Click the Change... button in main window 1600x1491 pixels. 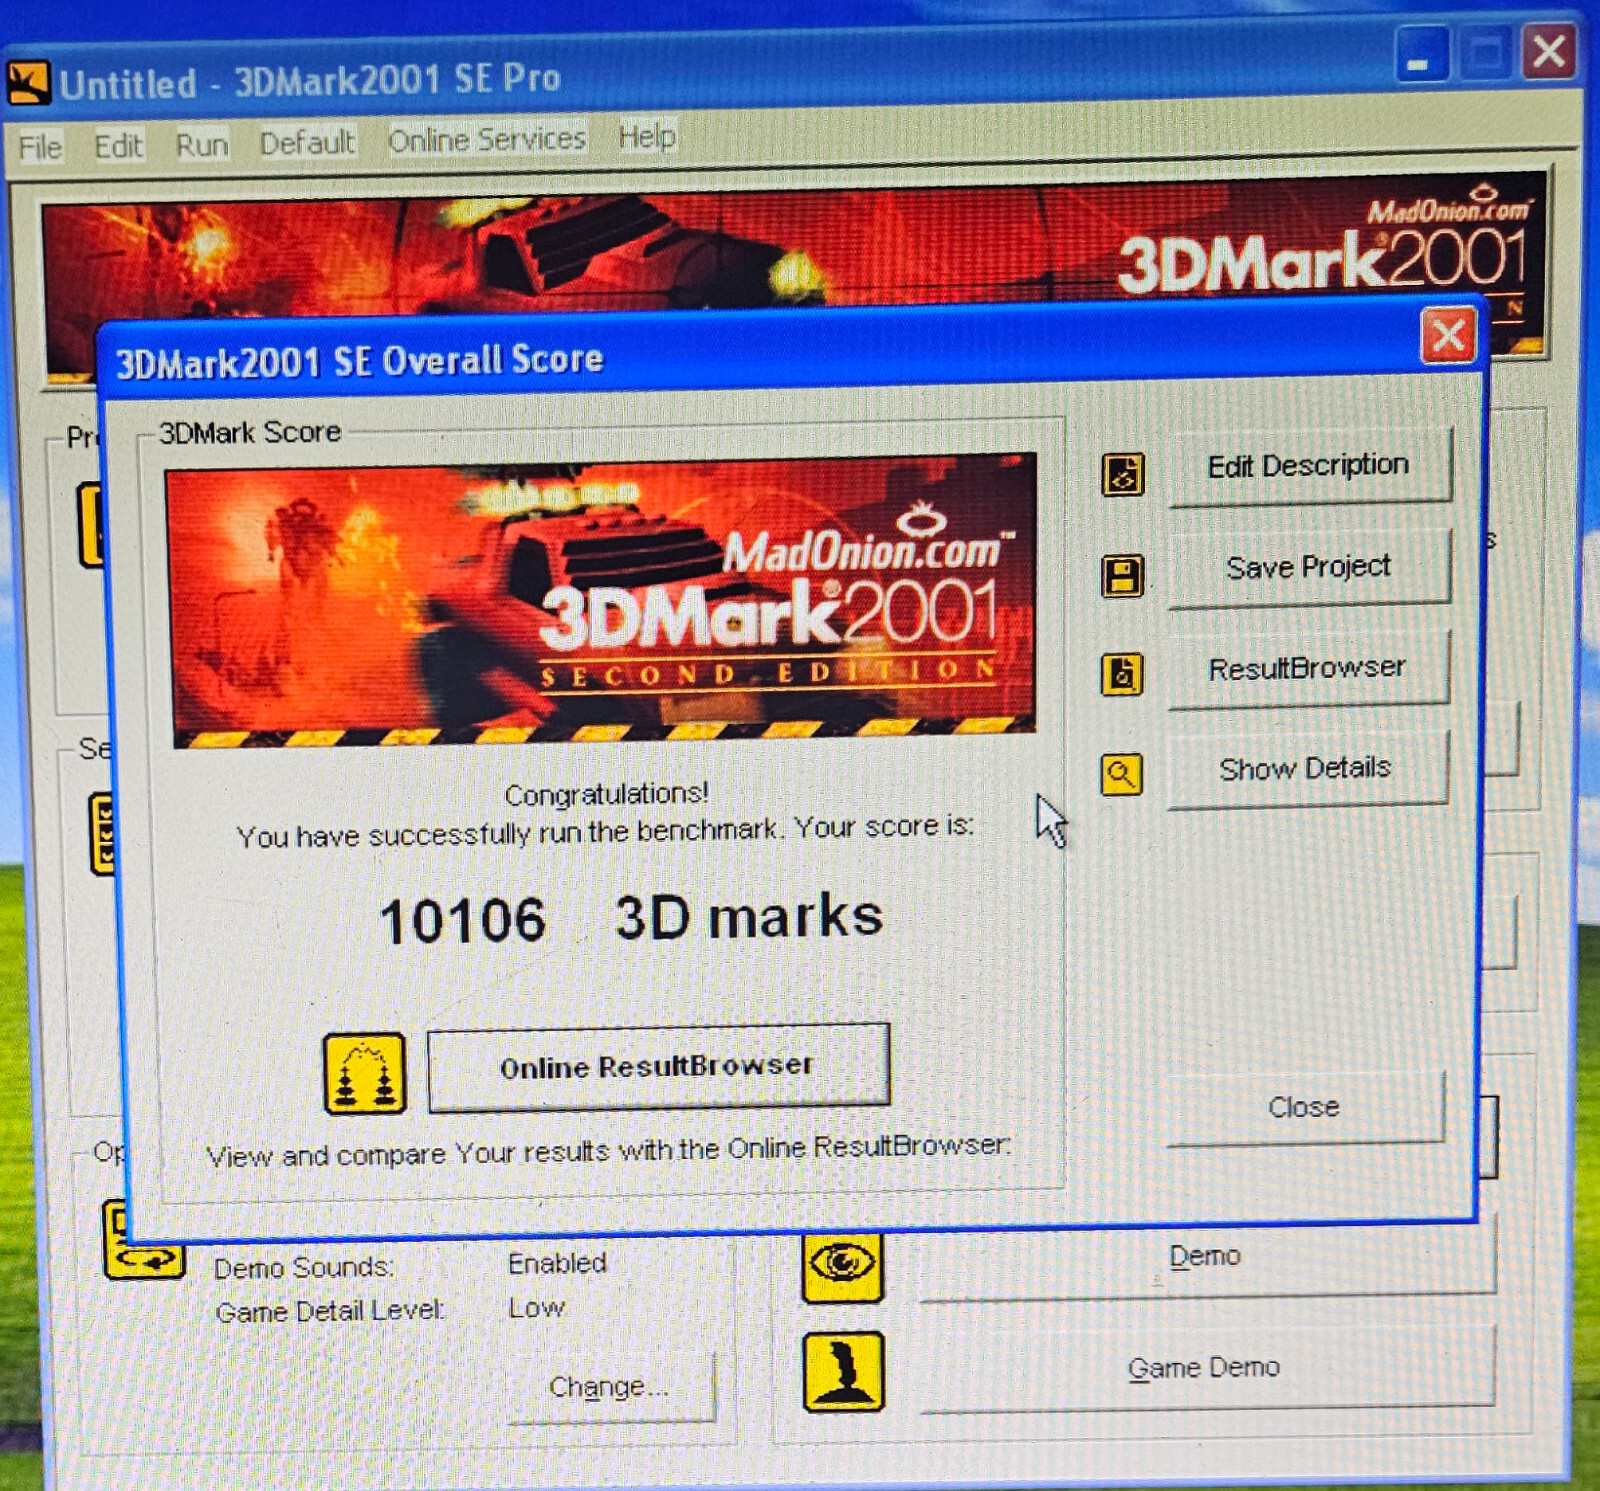point(611,1387)
